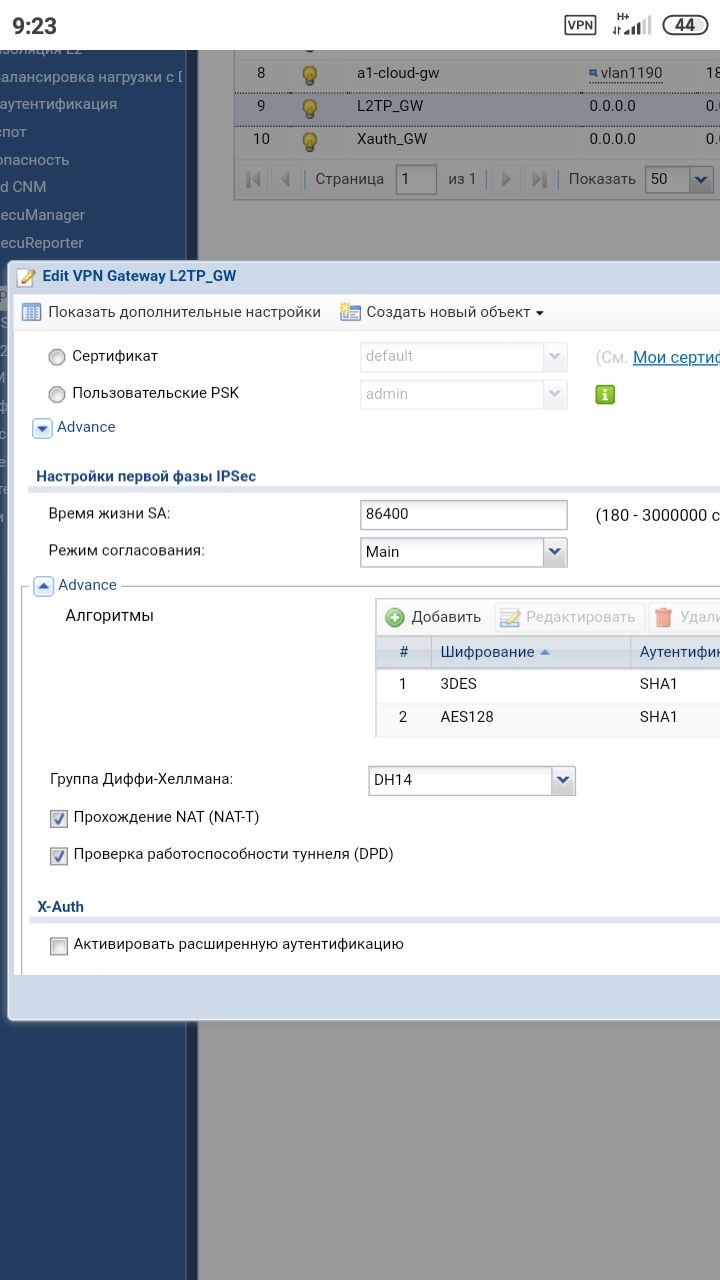This screenshot has height=1280, width=720.
Task: Select the Пользовательские PSK radio button
Action: click(57, 394)
